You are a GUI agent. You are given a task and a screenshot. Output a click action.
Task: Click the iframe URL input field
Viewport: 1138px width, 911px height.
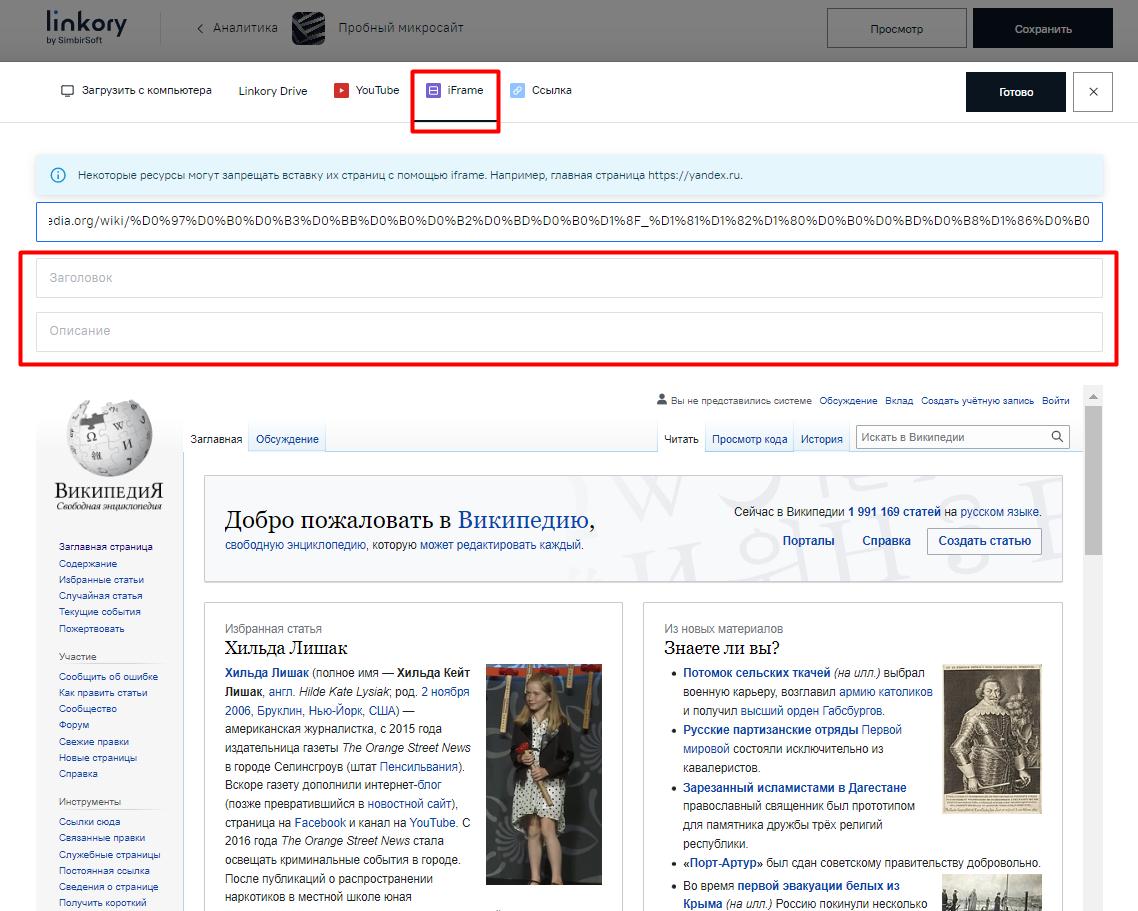pos(569,221)
